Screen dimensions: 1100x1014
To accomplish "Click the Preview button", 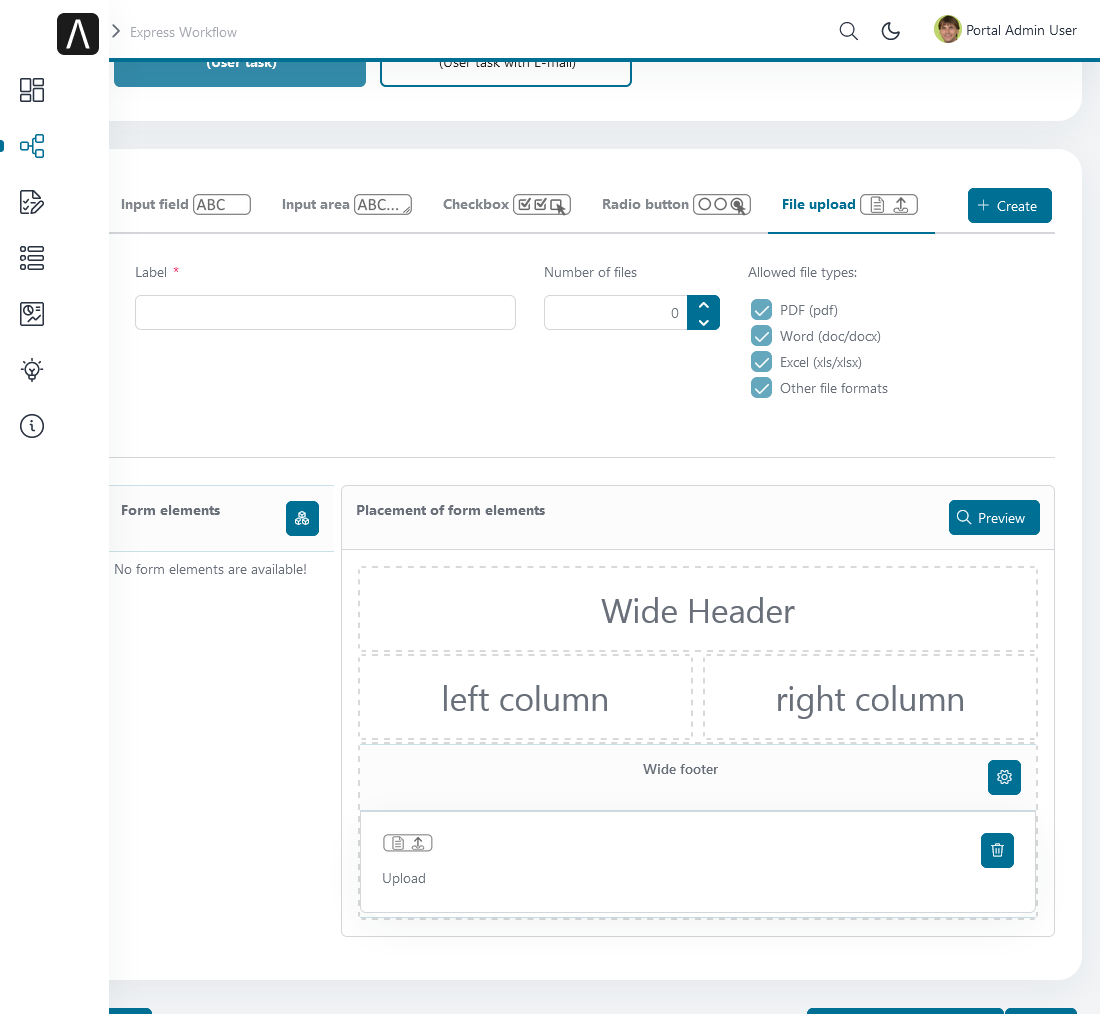I will [x=994, y=518].
